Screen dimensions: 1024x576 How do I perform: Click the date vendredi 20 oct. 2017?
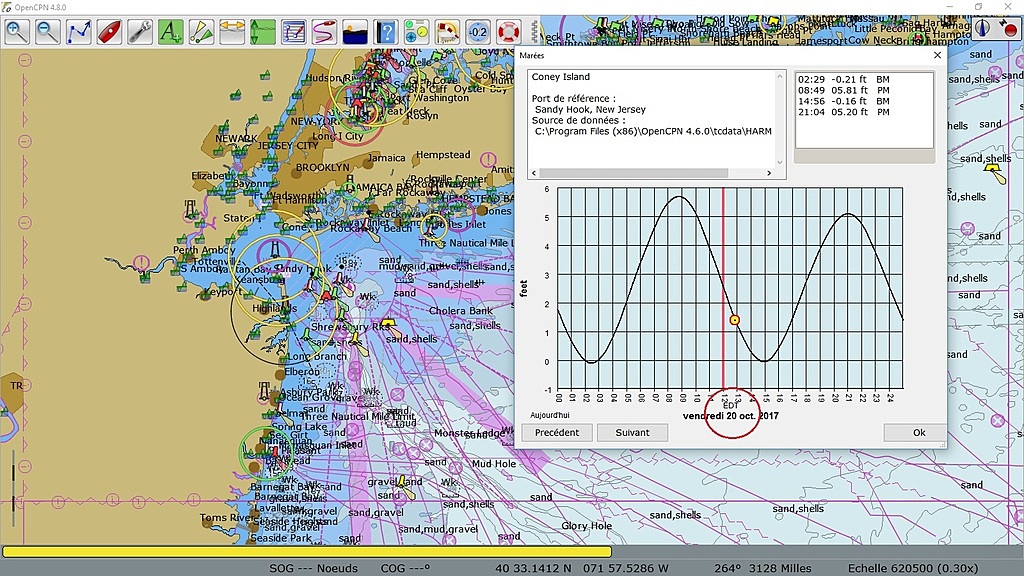(x=731, y=415)
